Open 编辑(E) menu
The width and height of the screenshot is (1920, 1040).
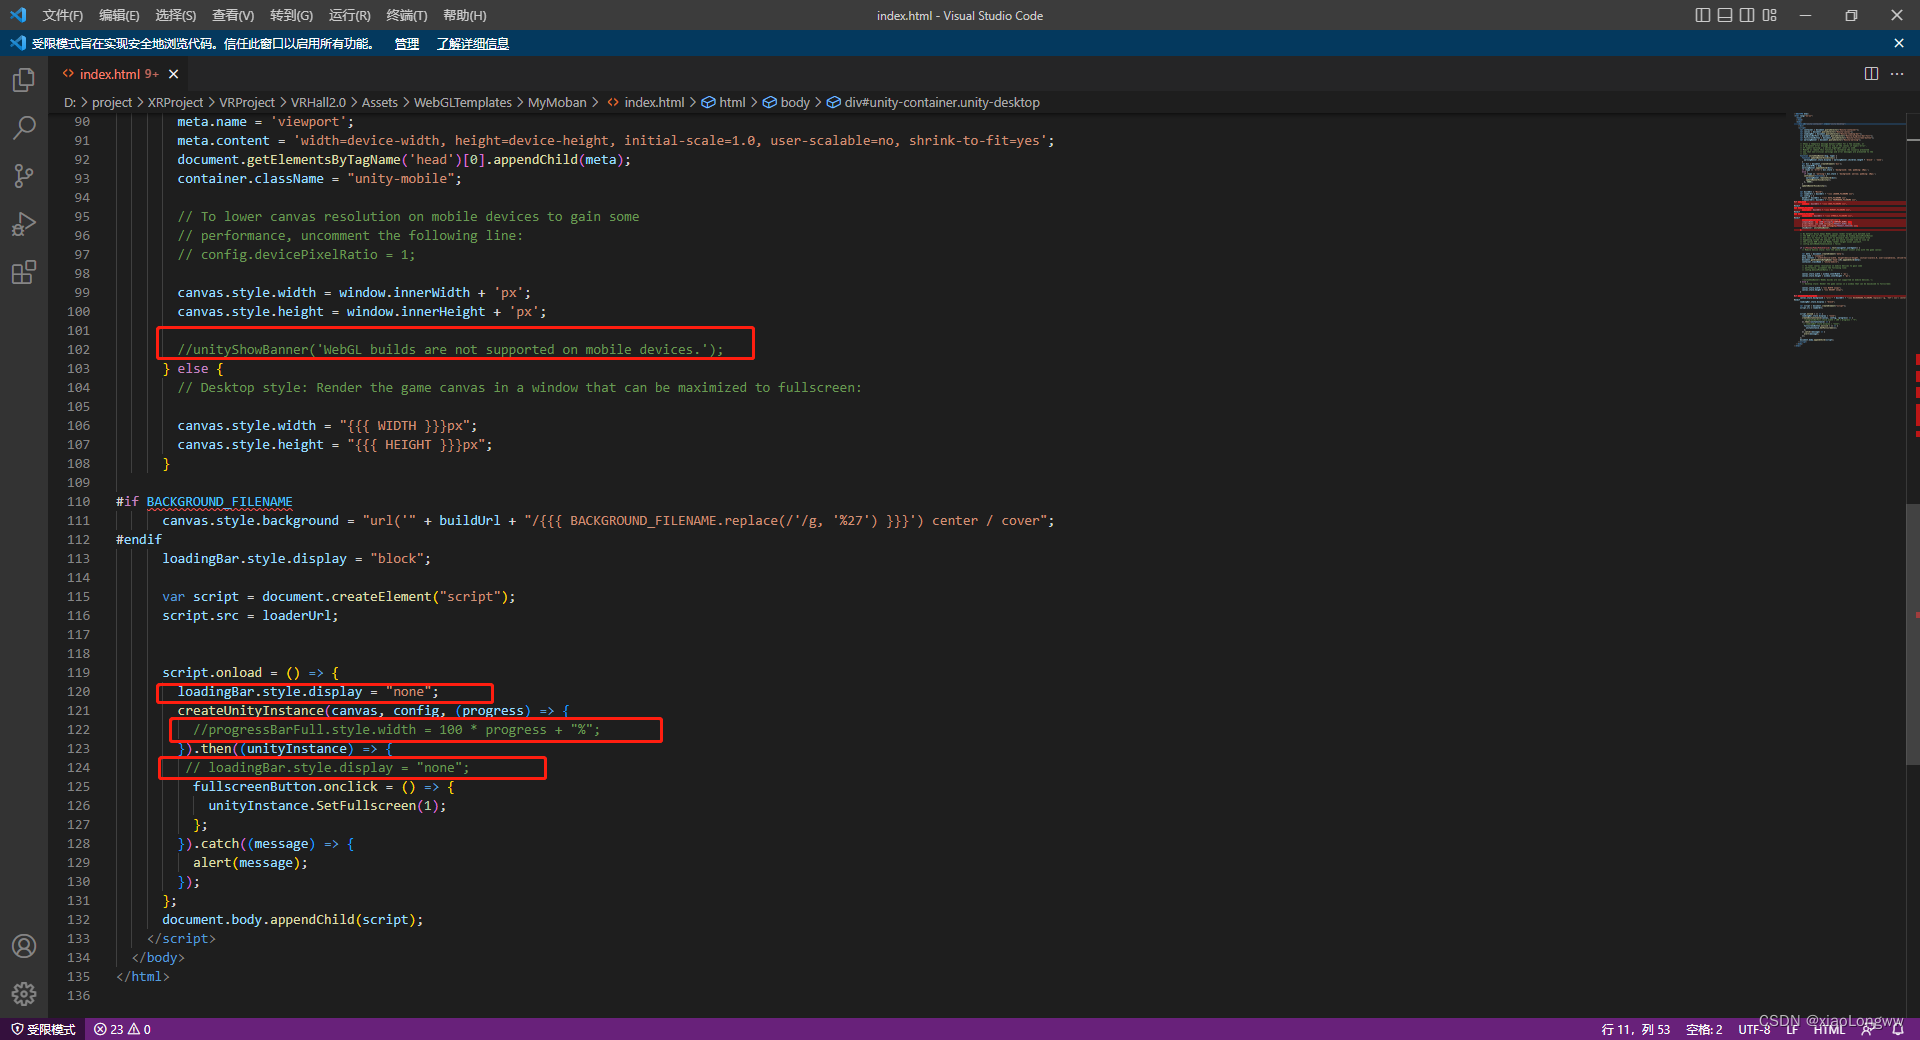tap(119, 15)
